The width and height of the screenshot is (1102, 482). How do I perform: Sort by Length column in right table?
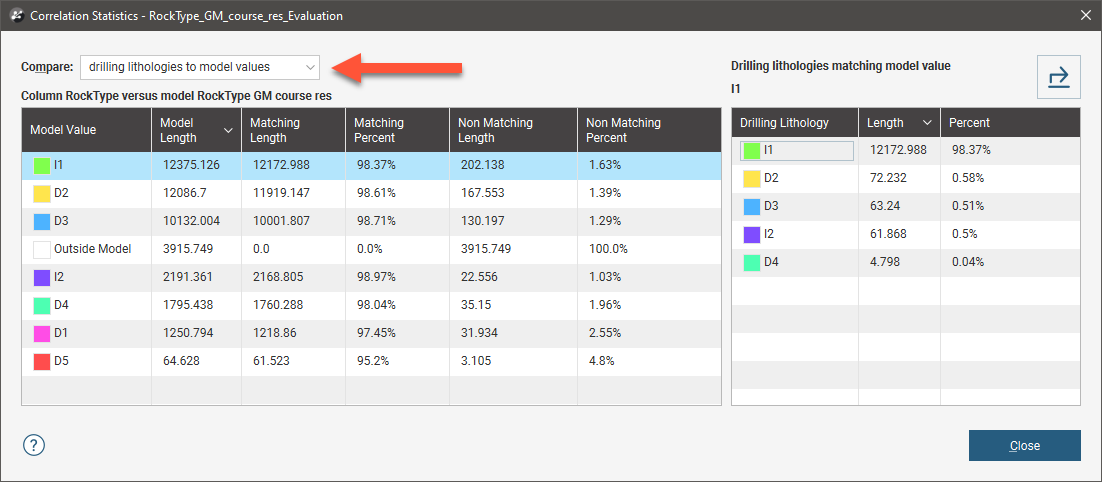[x=898, y=123]
